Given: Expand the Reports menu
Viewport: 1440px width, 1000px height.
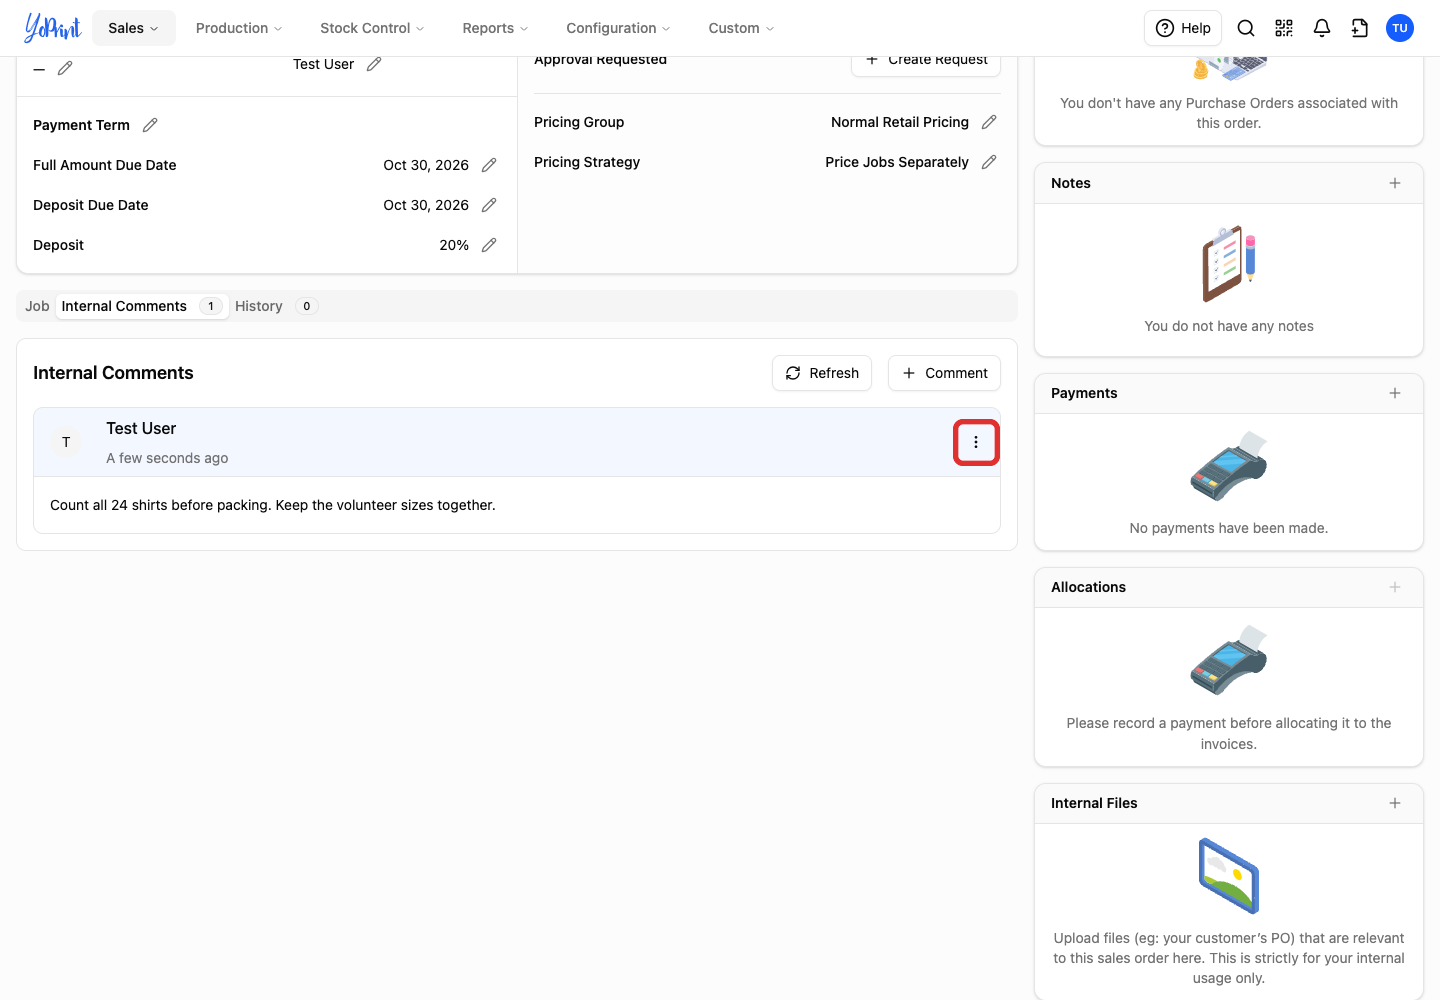Looking at the screenshot, I should coord(495,28).
